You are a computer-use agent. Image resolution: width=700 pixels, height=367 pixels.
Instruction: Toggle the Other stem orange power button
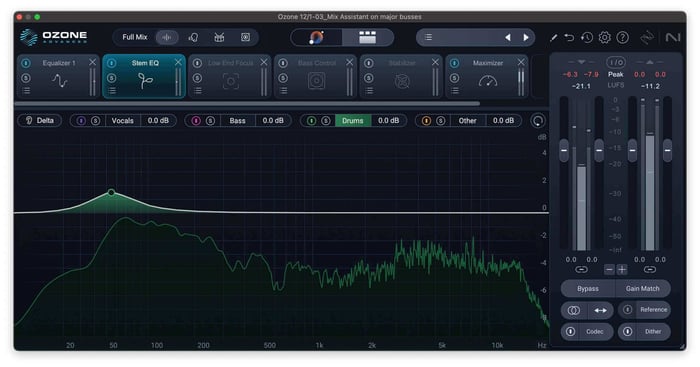(x=426, y=121)
